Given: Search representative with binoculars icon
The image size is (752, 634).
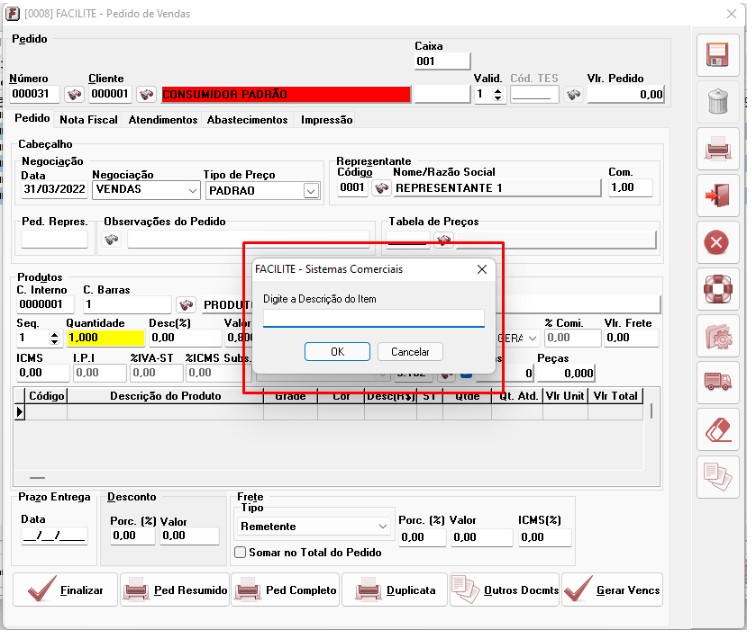Looking at the screenshot, I should [381, 188].
